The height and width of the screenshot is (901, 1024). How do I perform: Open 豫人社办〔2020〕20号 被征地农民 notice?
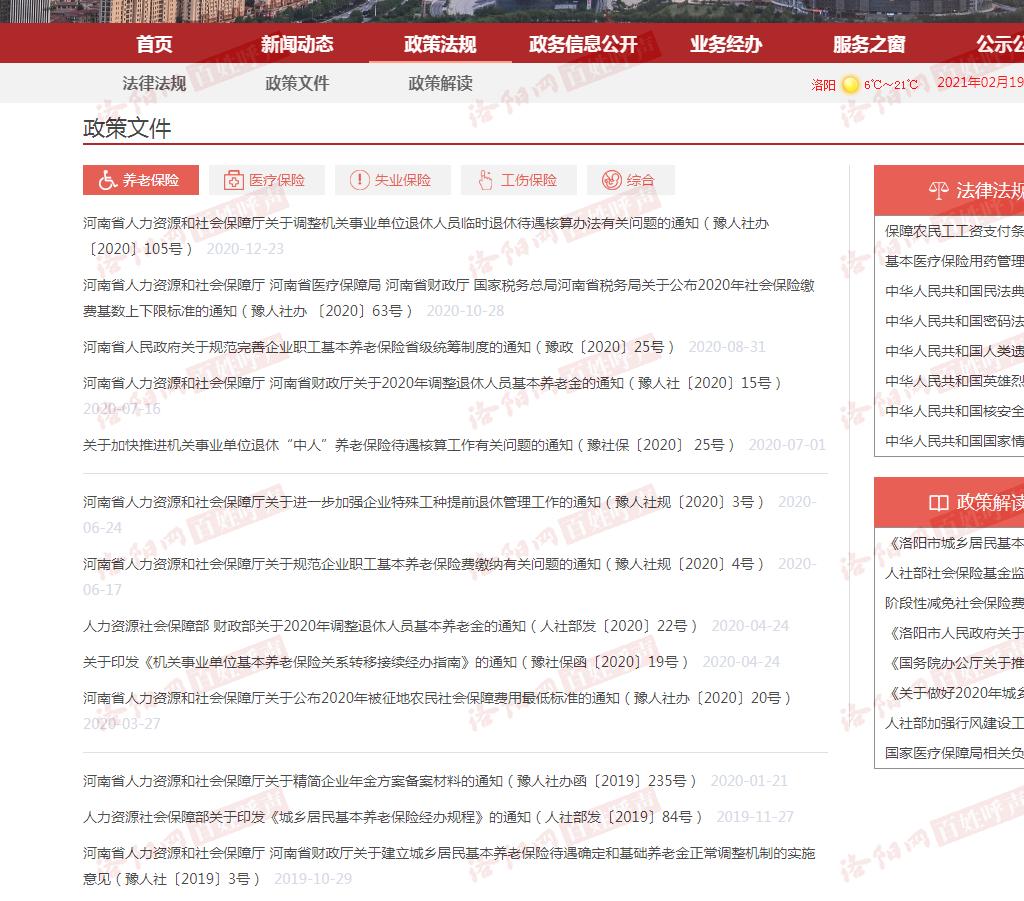pyautogui.click(x=437, y=697)
